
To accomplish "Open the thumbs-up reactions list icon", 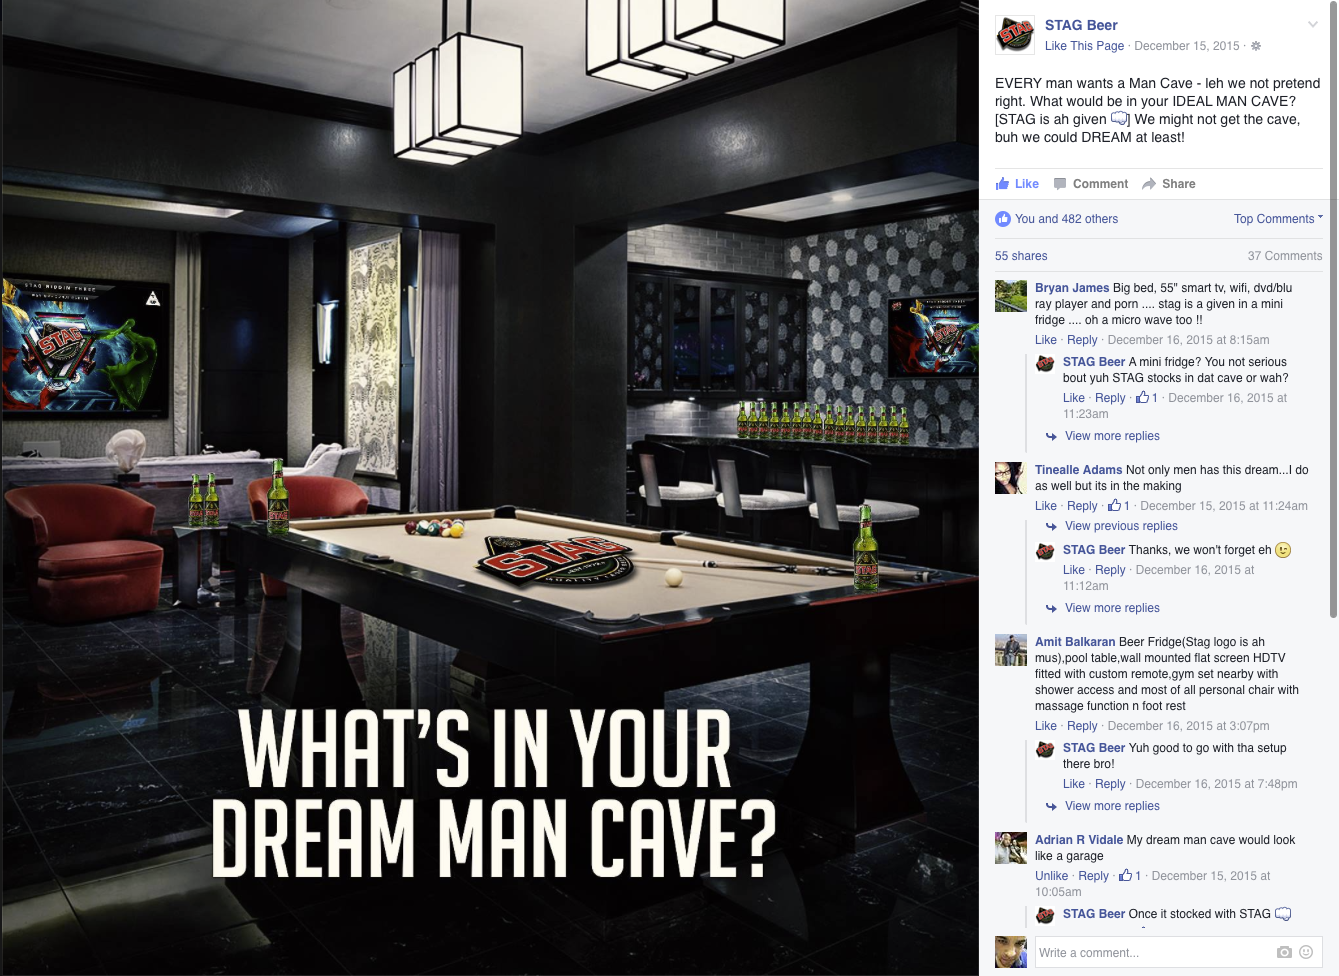I will 1003,219.
